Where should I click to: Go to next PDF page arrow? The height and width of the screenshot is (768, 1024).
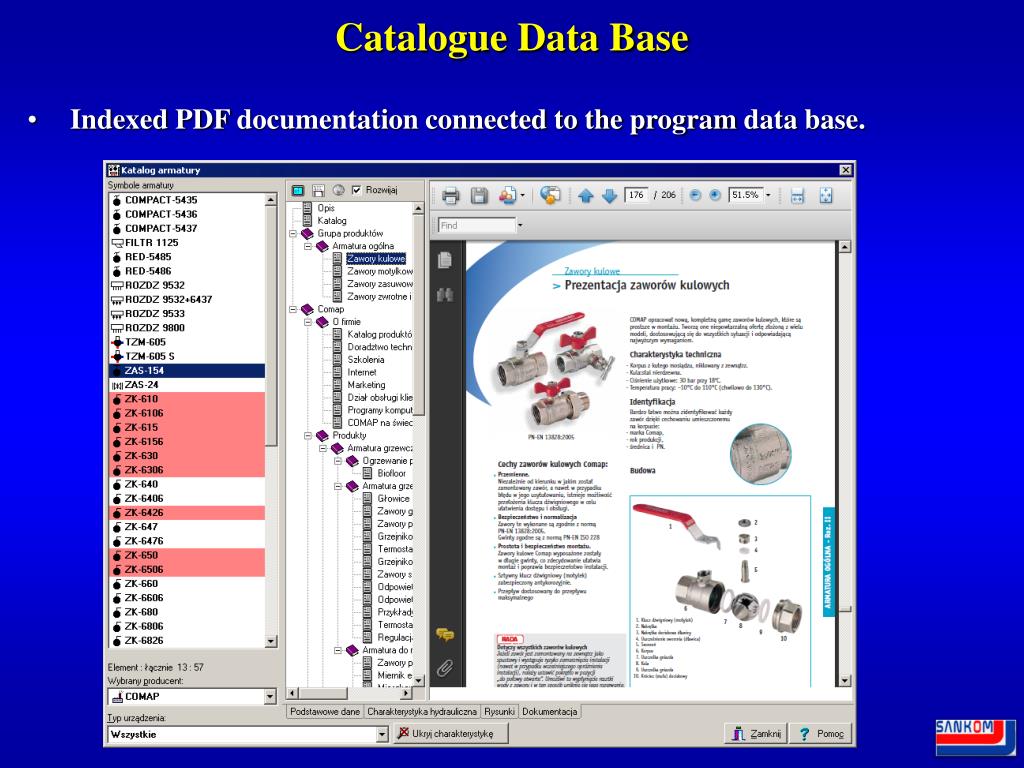[x=609, y=195]
